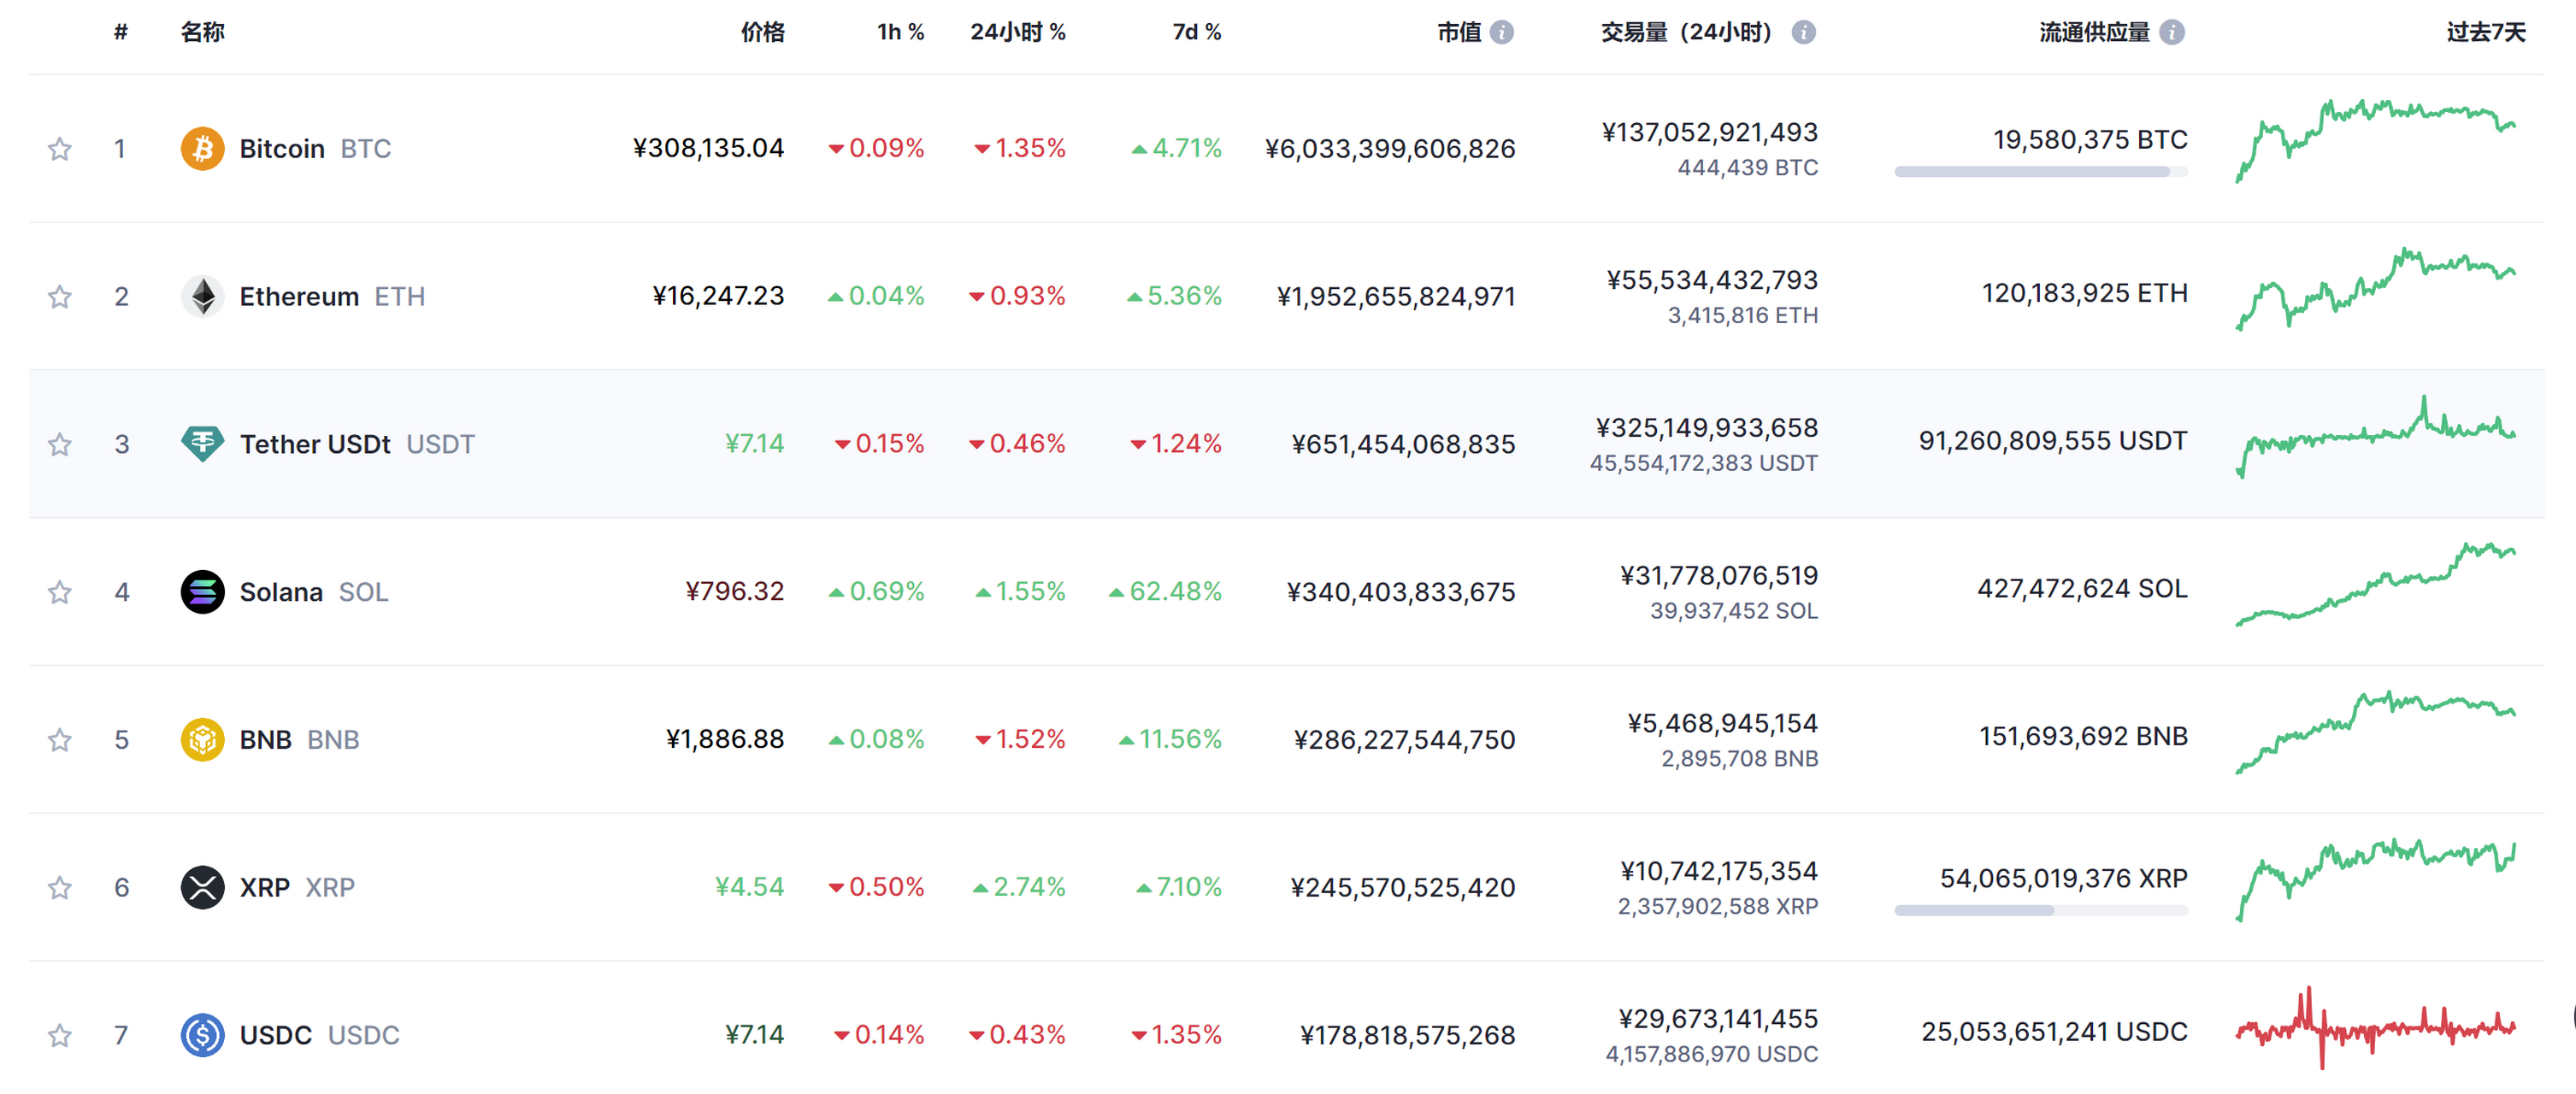Star Ethereum to add to watchlist
This screenshot has width=2576, height=1094.
click(x=60, y=297)
